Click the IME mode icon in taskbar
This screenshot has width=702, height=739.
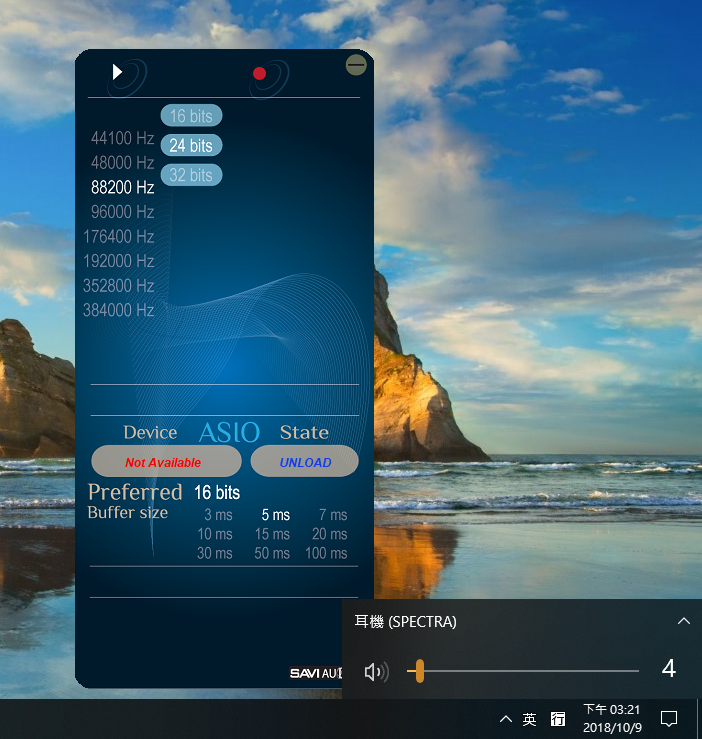pyautogui.click(x=558, y=719)
